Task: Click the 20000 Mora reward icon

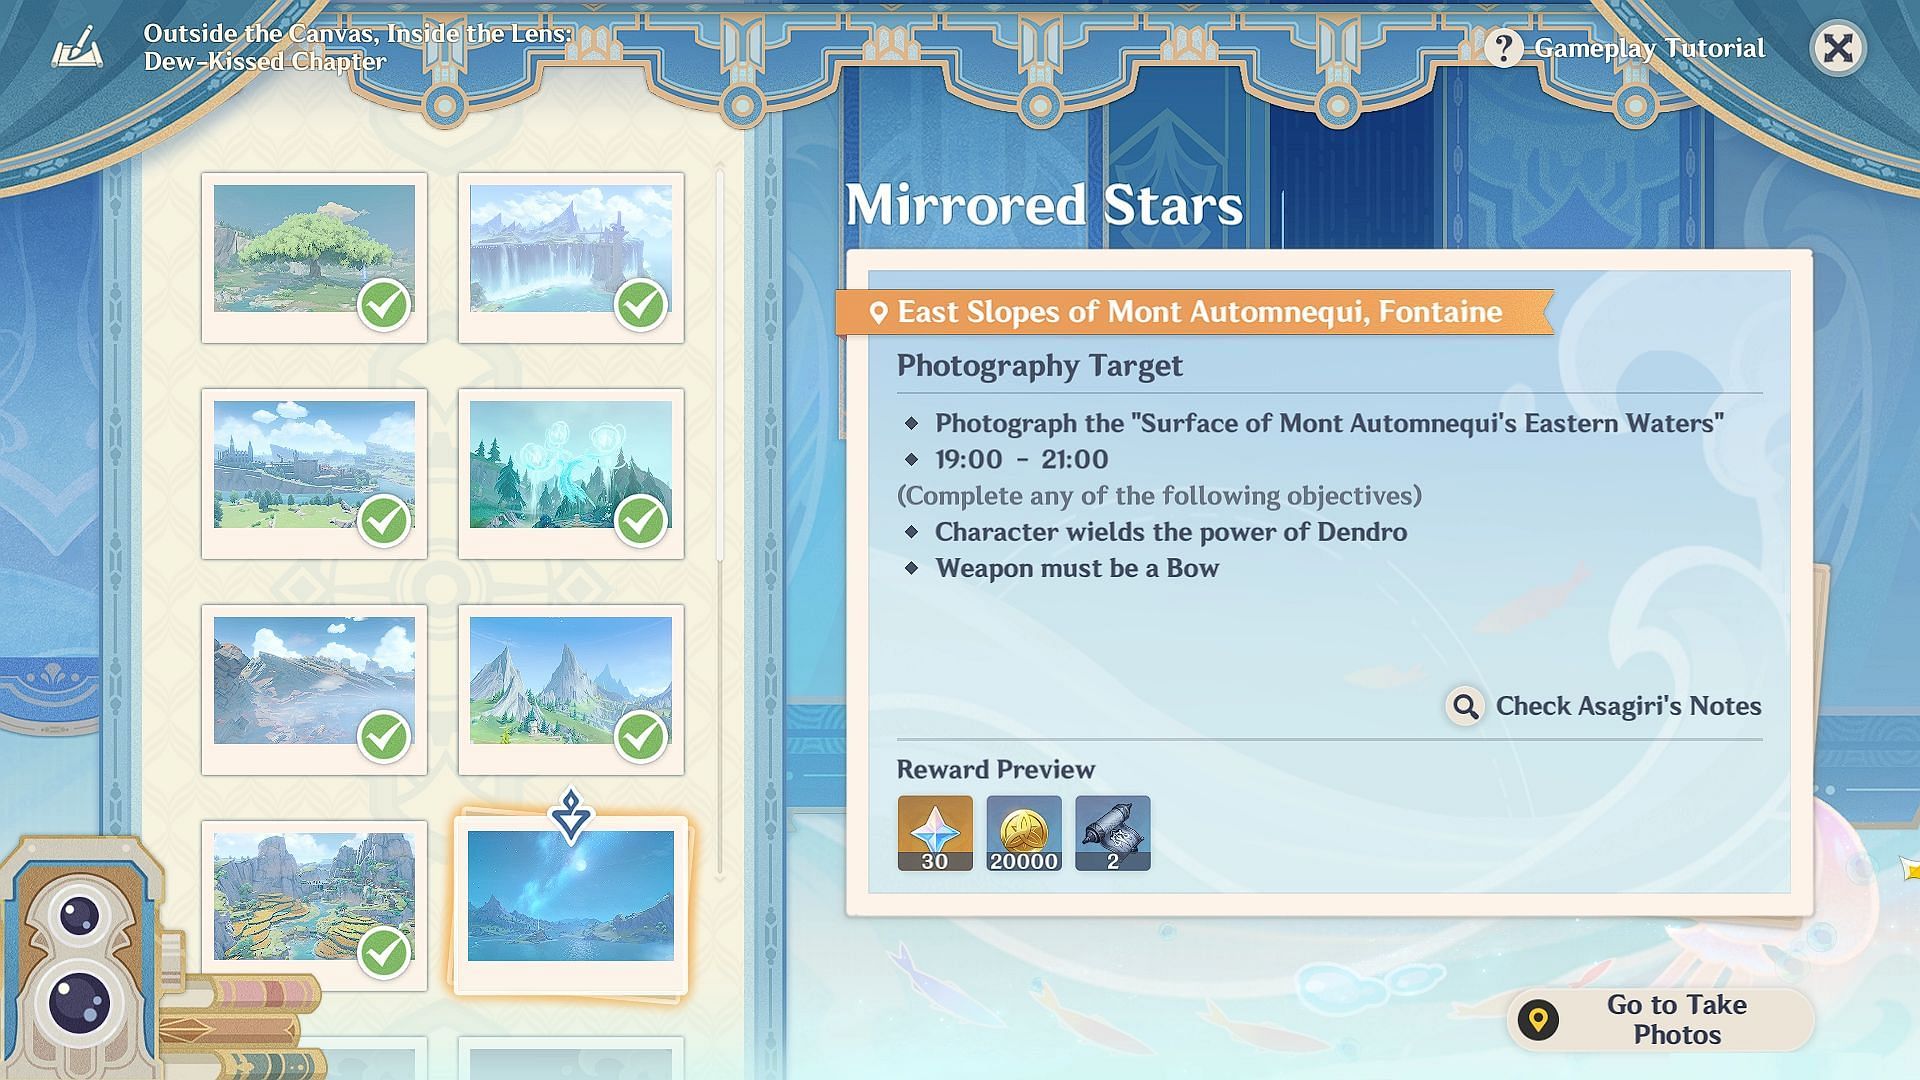Action: click(x=1024, y=833)
